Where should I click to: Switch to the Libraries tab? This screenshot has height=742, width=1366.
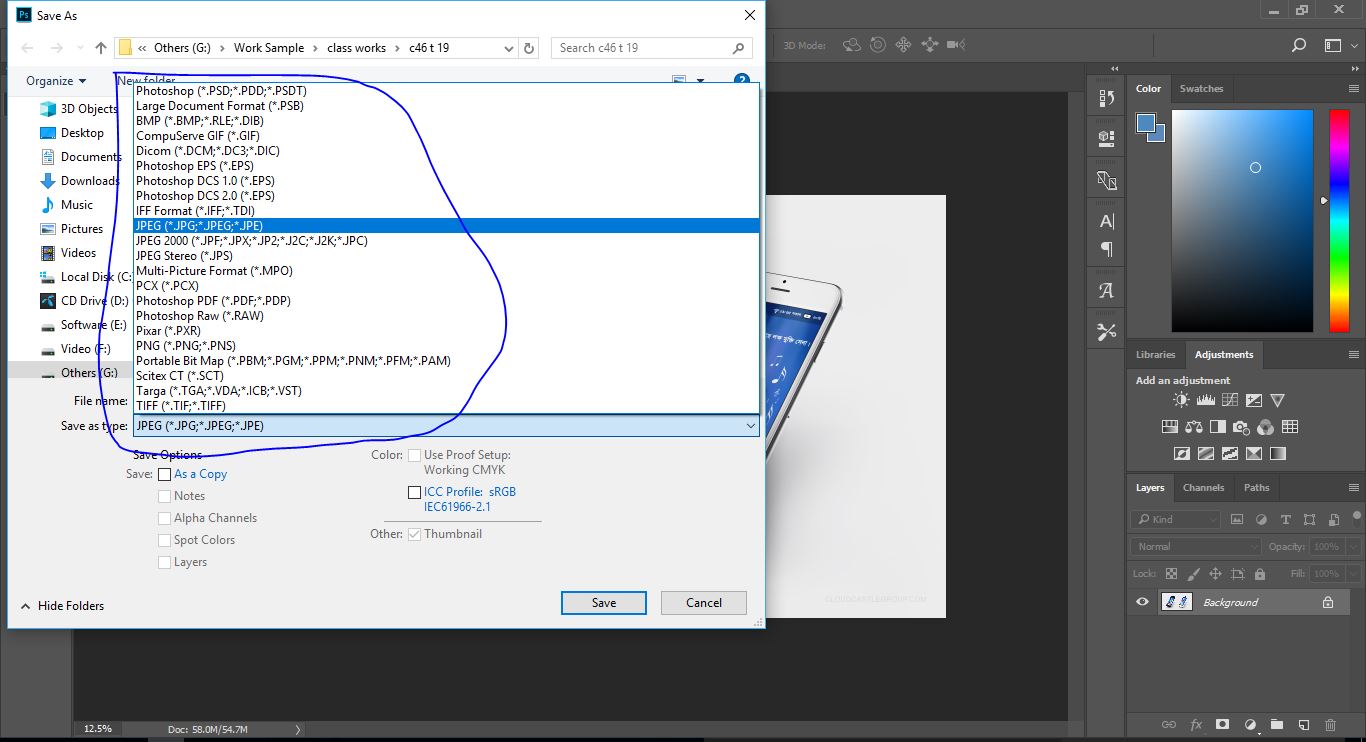pos(1155,354)
